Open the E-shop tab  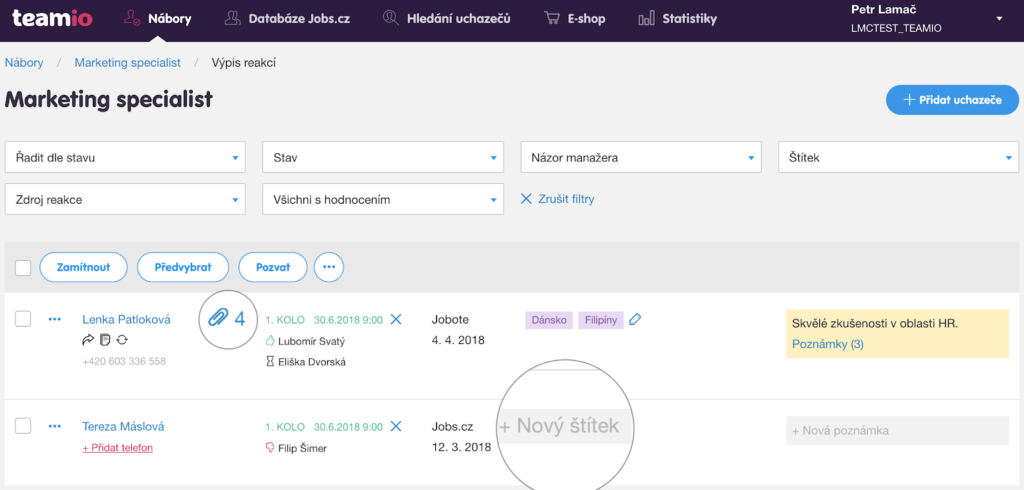point(575,18)
